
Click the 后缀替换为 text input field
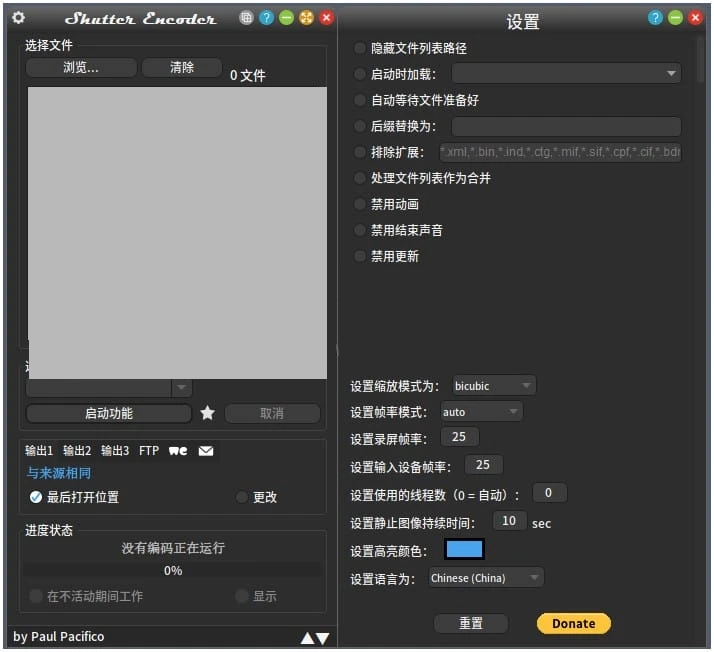click(566, 126)
